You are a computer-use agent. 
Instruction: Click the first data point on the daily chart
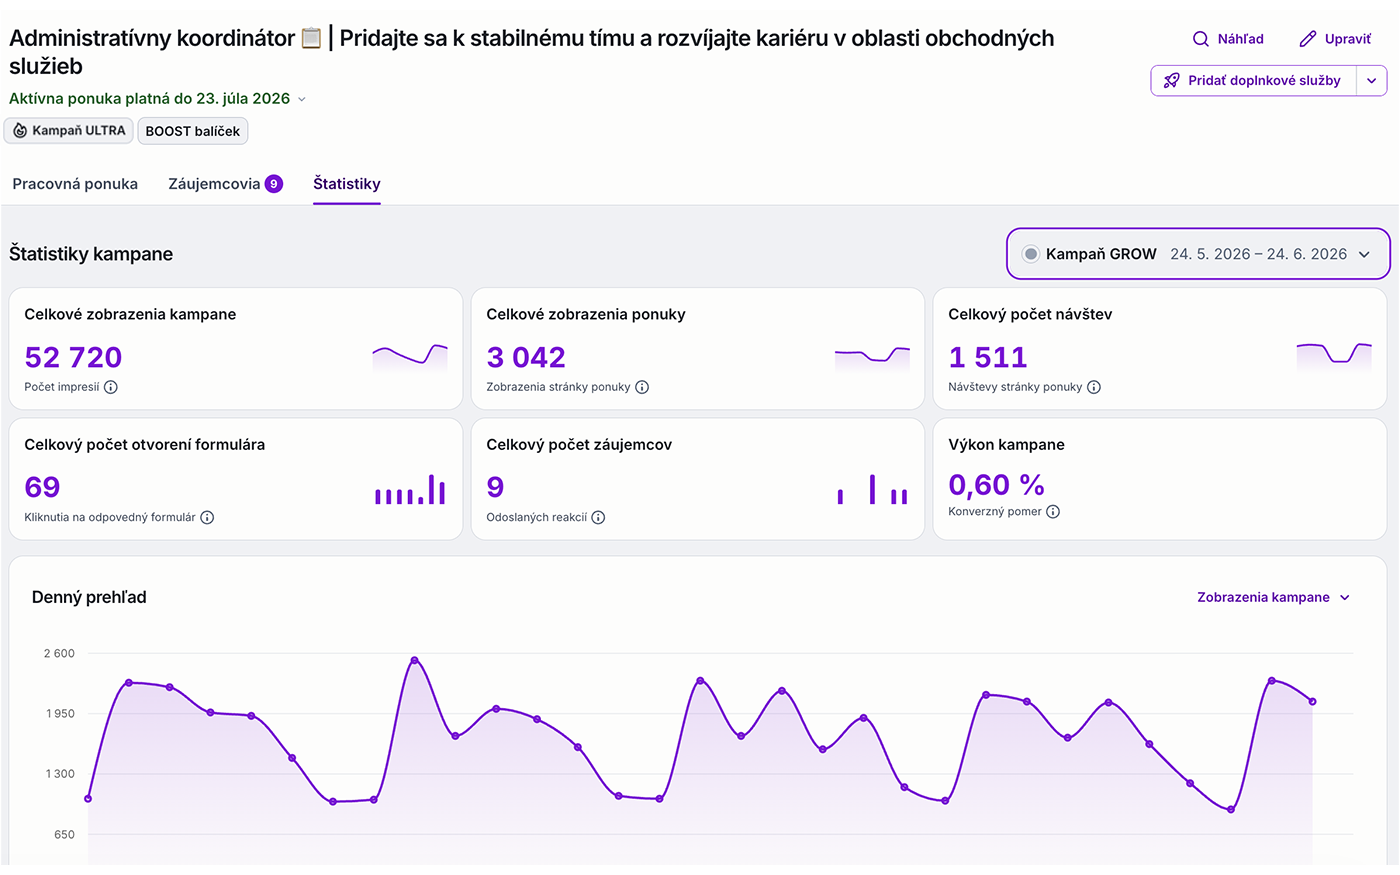tap(88, 799)
